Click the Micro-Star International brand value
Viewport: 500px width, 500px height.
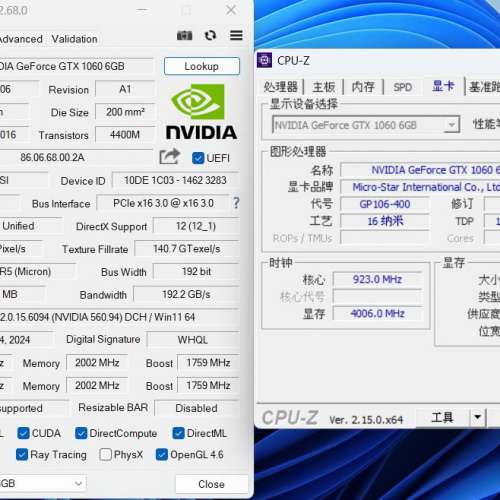point(420,187)
